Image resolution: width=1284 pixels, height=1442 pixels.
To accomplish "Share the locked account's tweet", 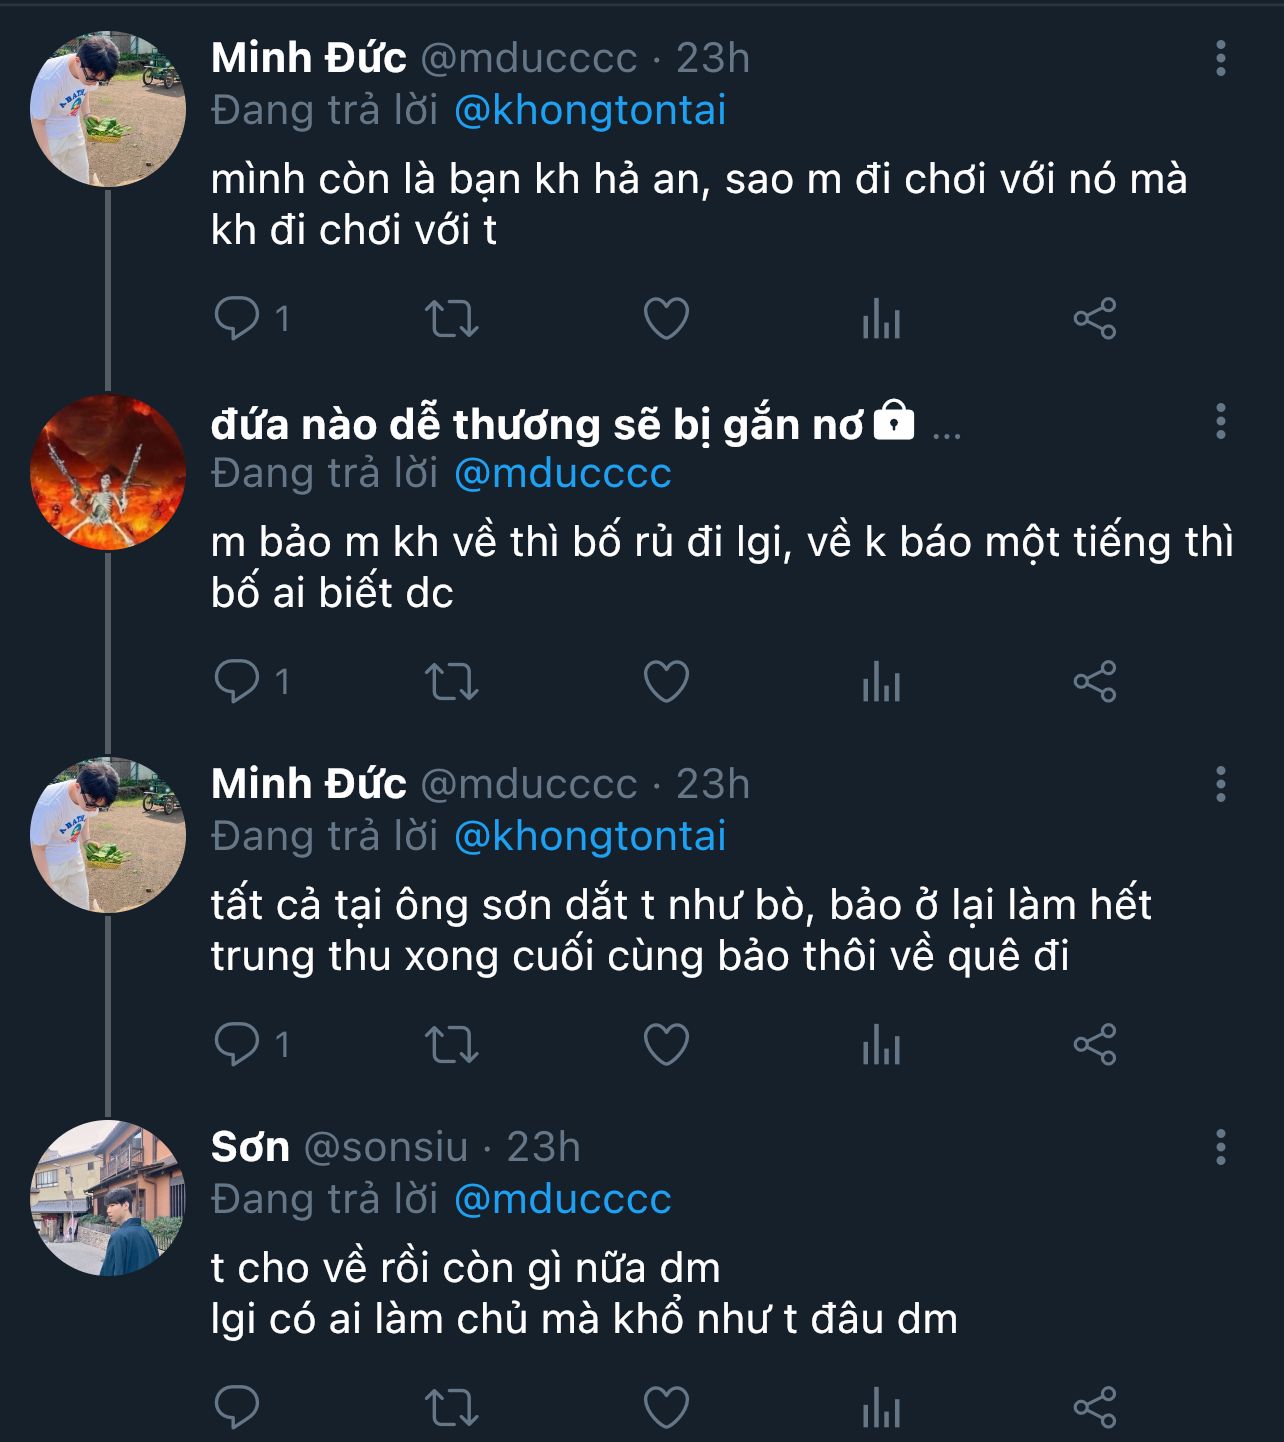I will point(1094,682).
